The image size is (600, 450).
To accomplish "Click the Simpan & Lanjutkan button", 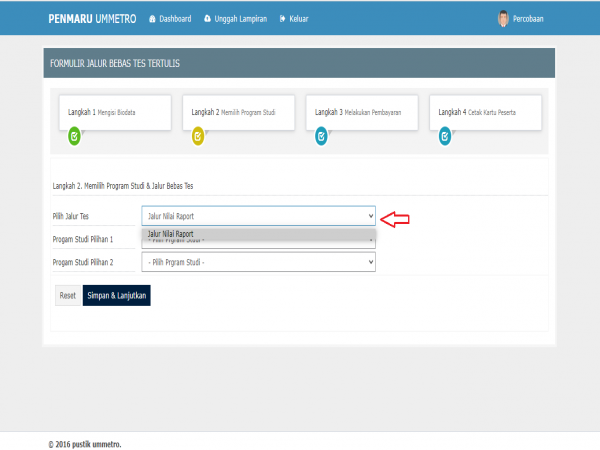I will pyautogui.click(x=116, y=296).
